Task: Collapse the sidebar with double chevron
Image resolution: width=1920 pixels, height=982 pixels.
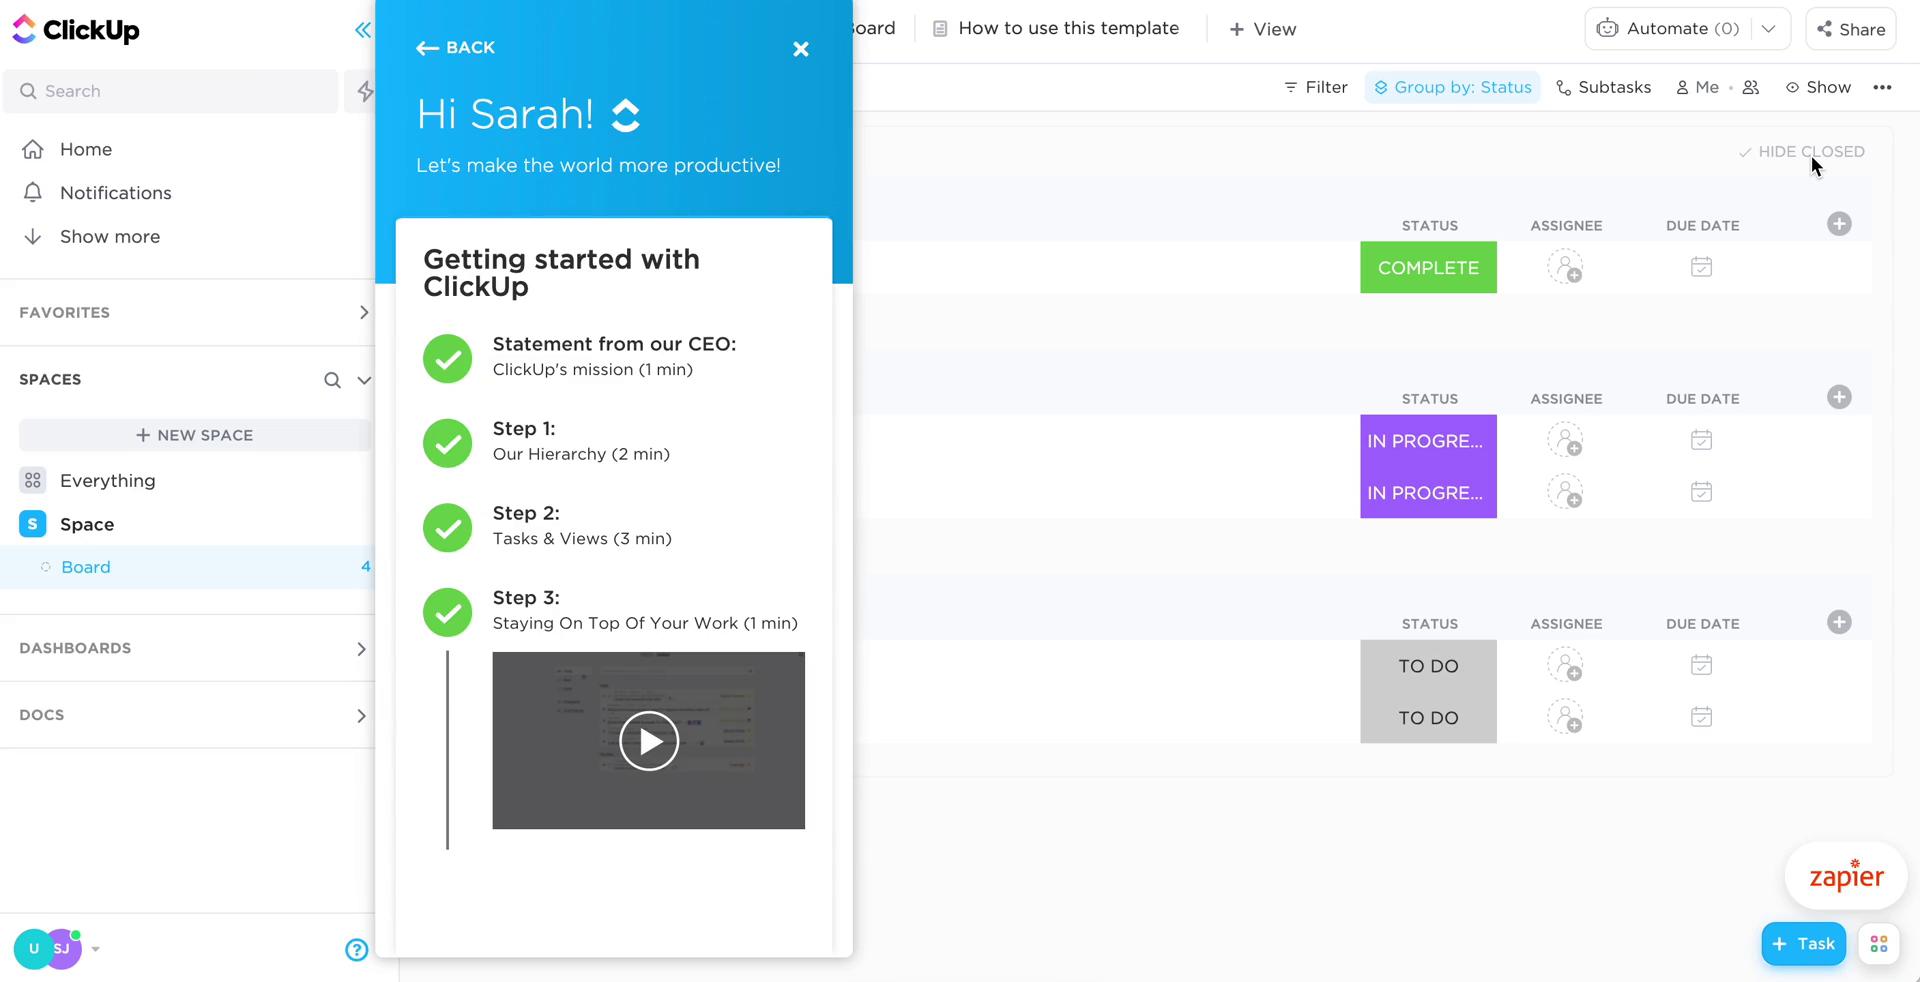Action: click(362, 30)
